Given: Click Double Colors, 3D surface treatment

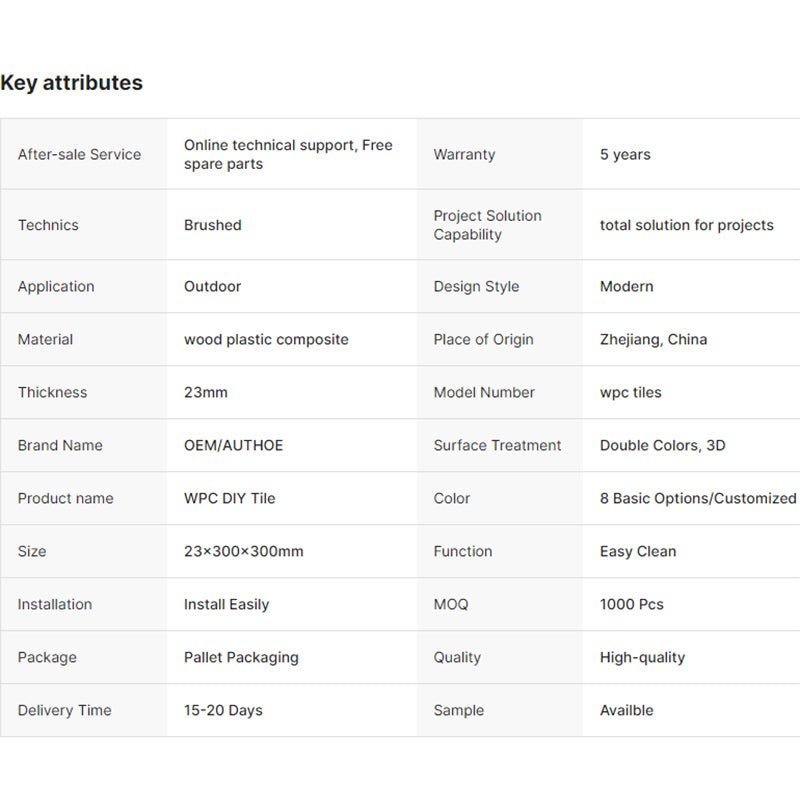Looking at the screenshot, I should click(x=662, y=445).
